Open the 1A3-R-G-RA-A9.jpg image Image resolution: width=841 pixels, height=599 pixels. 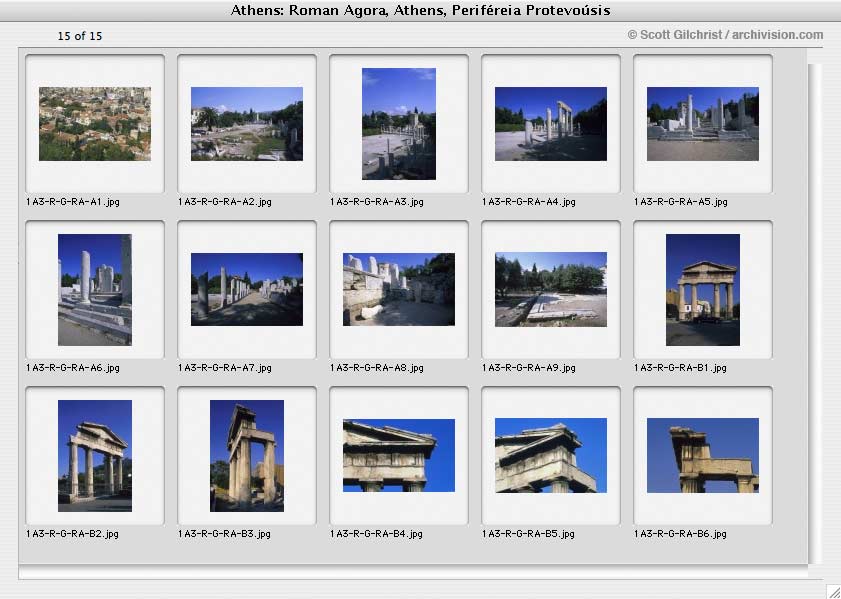pos(551,290)
